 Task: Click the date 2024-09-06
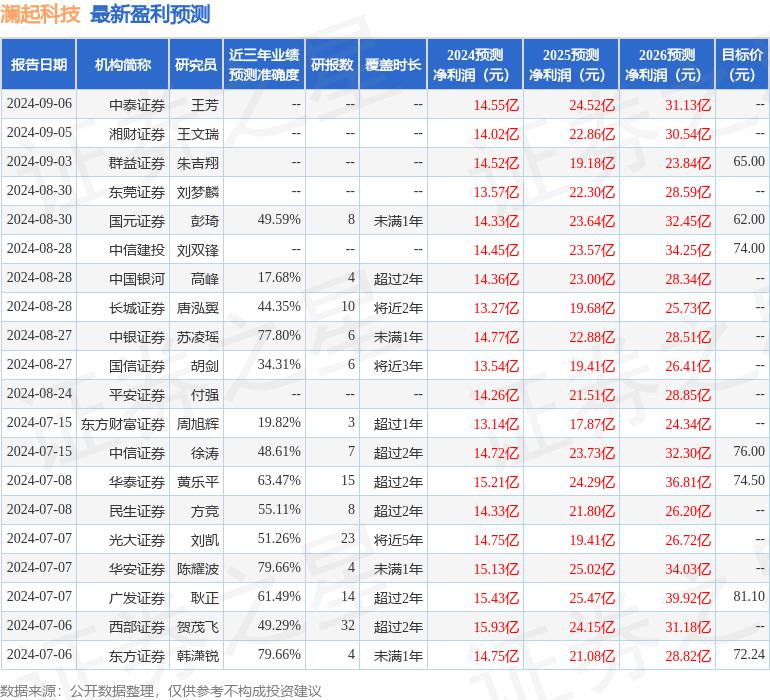[39, 104]
